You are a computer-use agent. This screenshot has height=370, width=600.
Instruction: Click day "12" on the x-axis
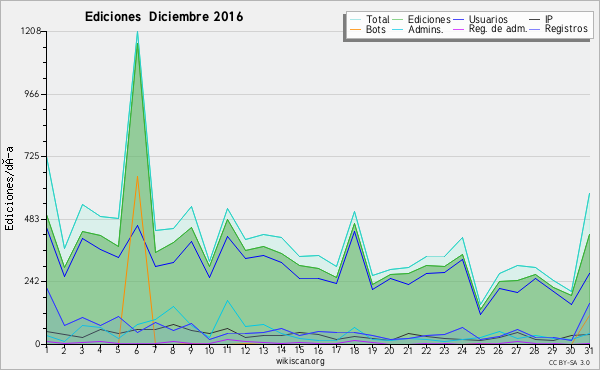(x=245, y=350)
